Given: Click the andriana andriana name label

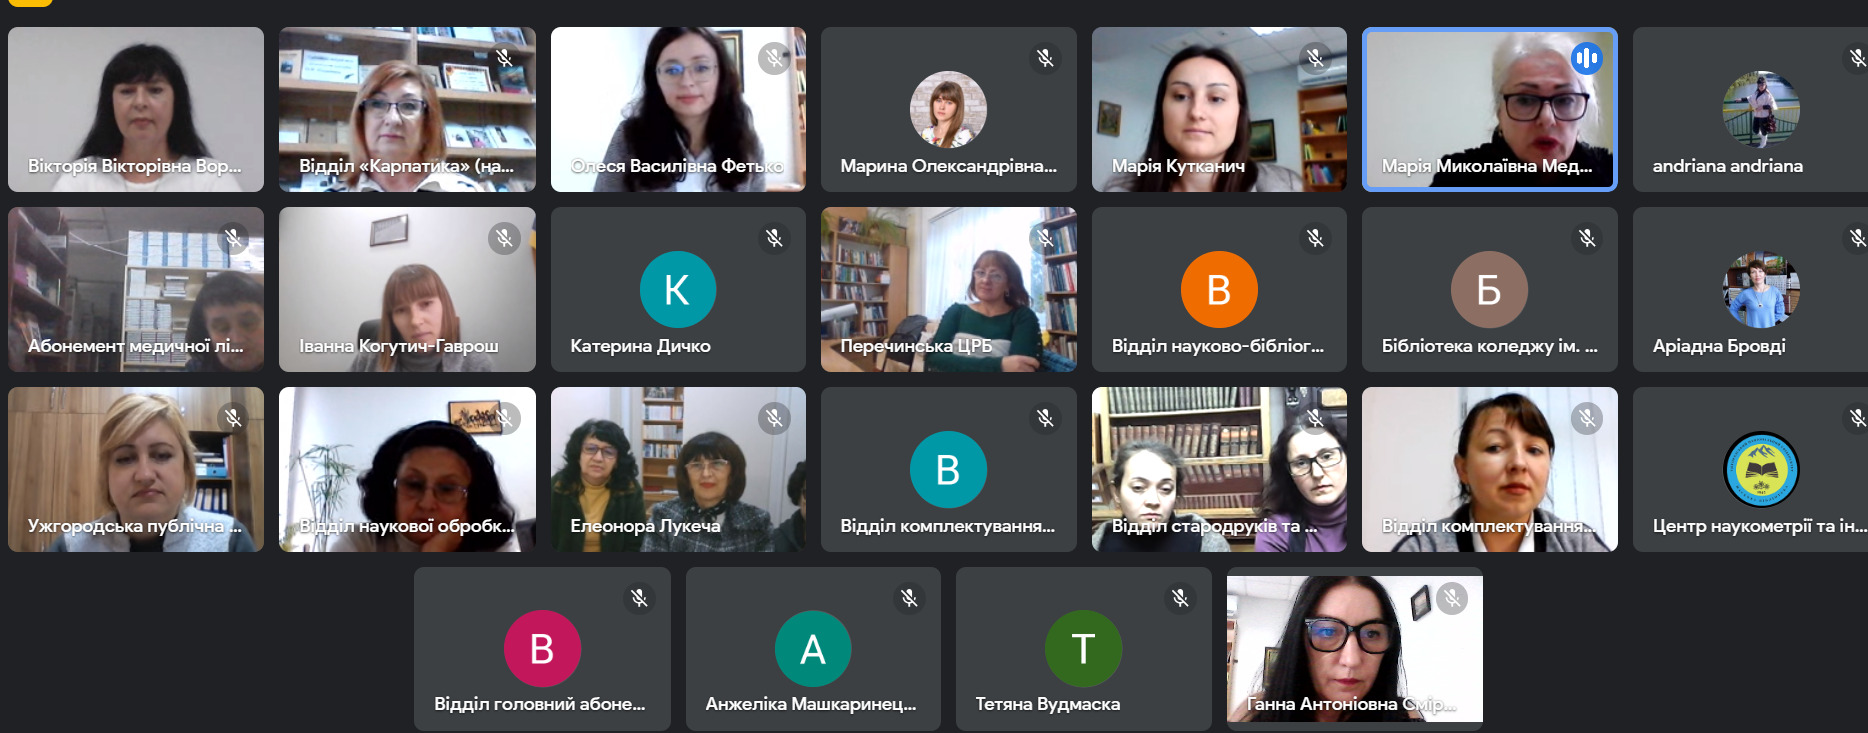Looking at the screenshot, I should click(1727, 166).
